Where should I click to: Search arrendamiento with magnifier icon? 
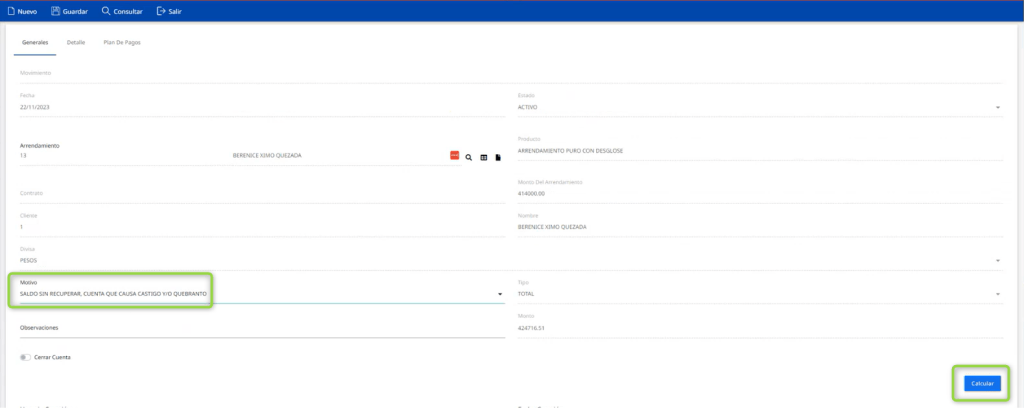coord(469,157)
